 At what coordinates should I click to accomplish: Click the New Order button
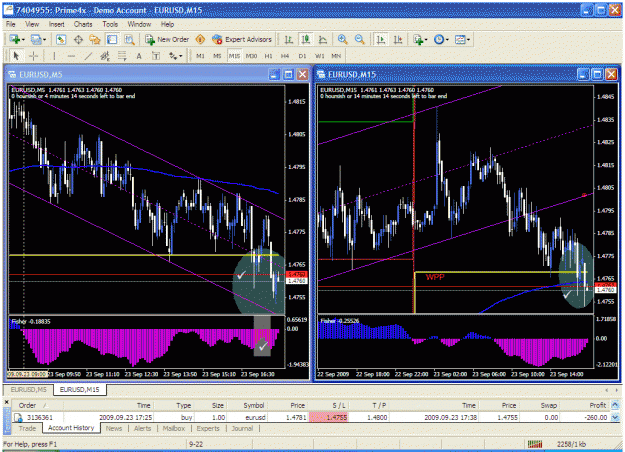[167, 39]
